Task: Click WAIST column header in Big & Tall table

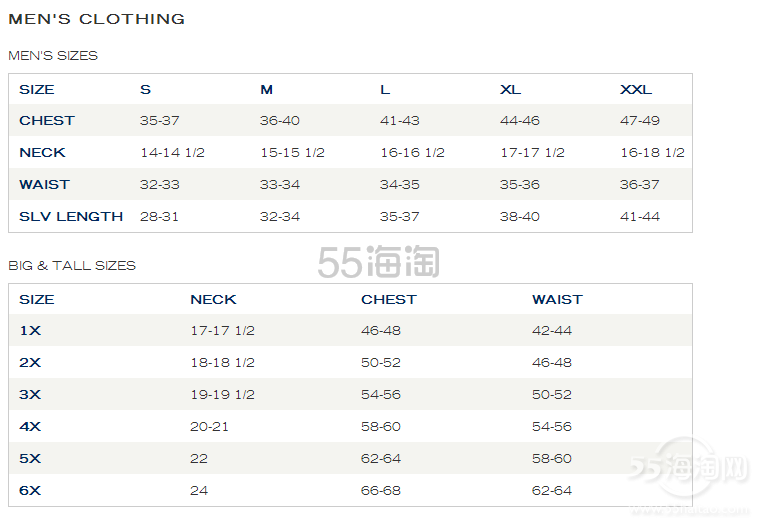Action: pyautogui.click(x=557, y=300)
